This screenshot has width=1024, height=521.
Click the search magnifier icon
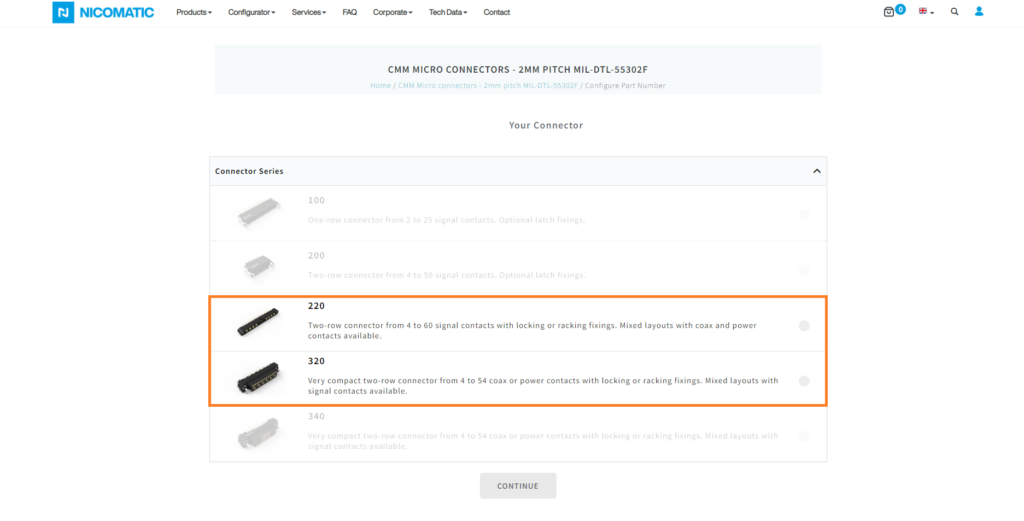pos(954,12)
